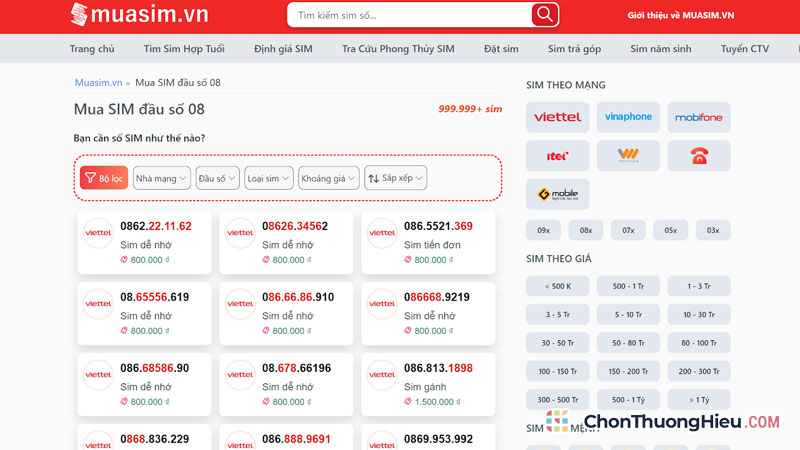Screen dimensions: 800x450
Task: Choose the 300 - 500 Tr price range
Action: click(558, 399)
